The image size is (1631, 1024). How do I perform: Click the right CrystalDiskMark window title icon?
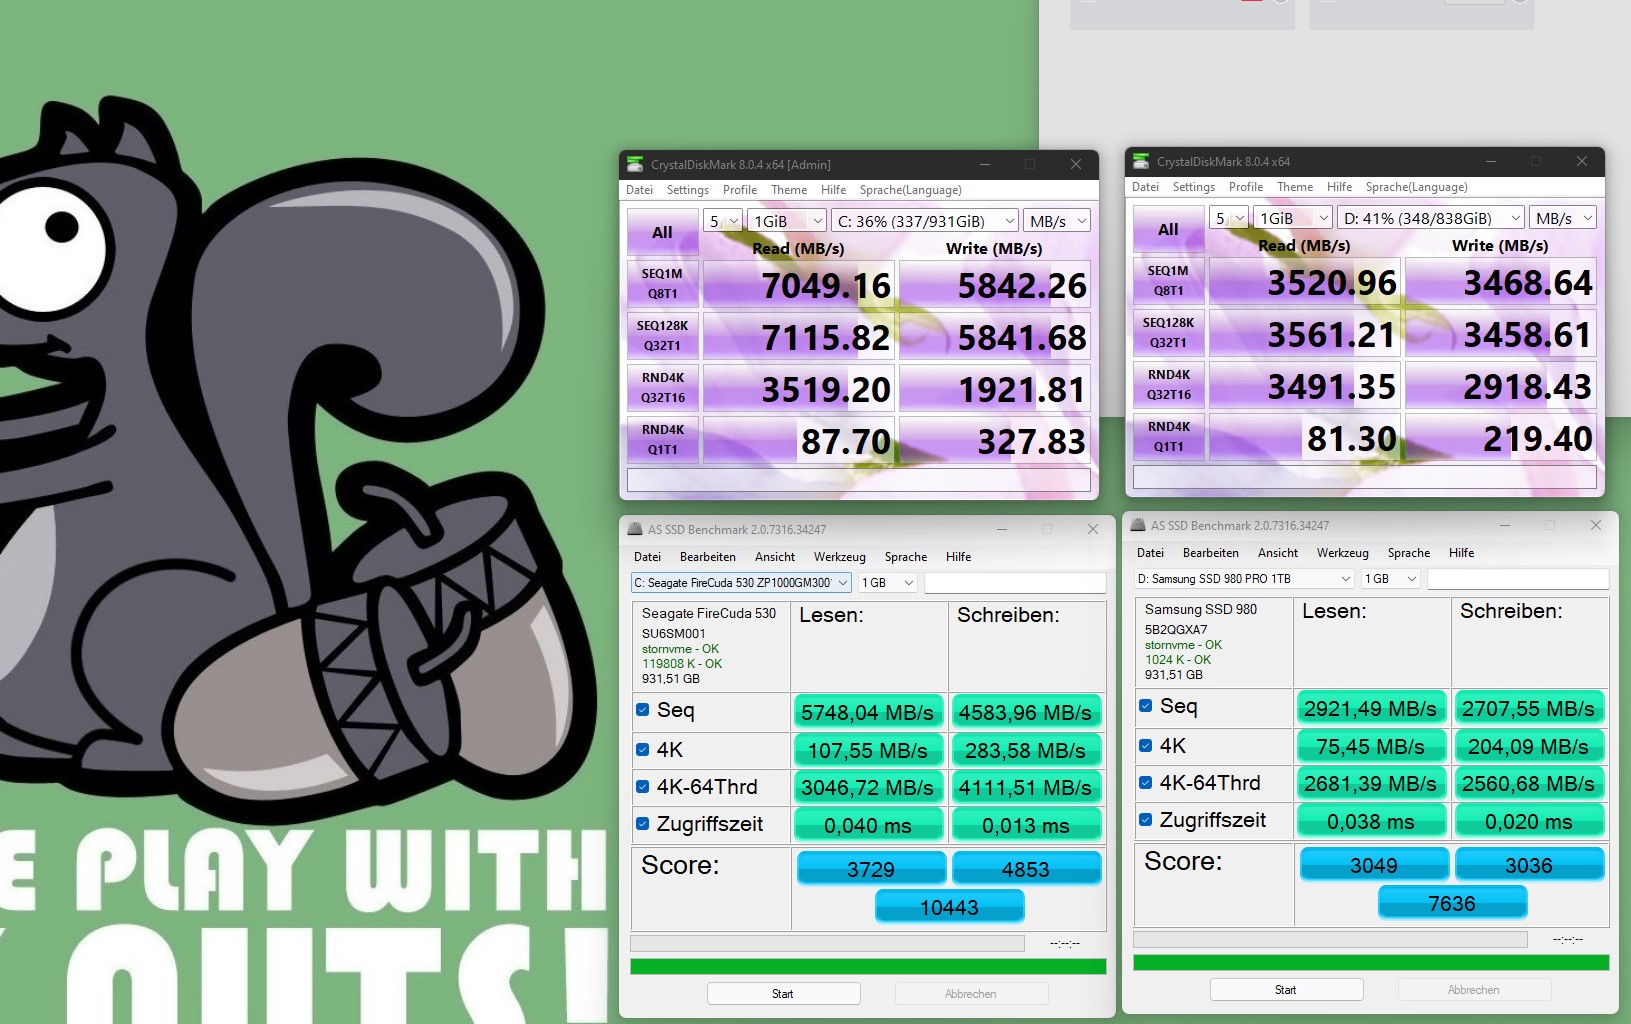coord(1140,161)
